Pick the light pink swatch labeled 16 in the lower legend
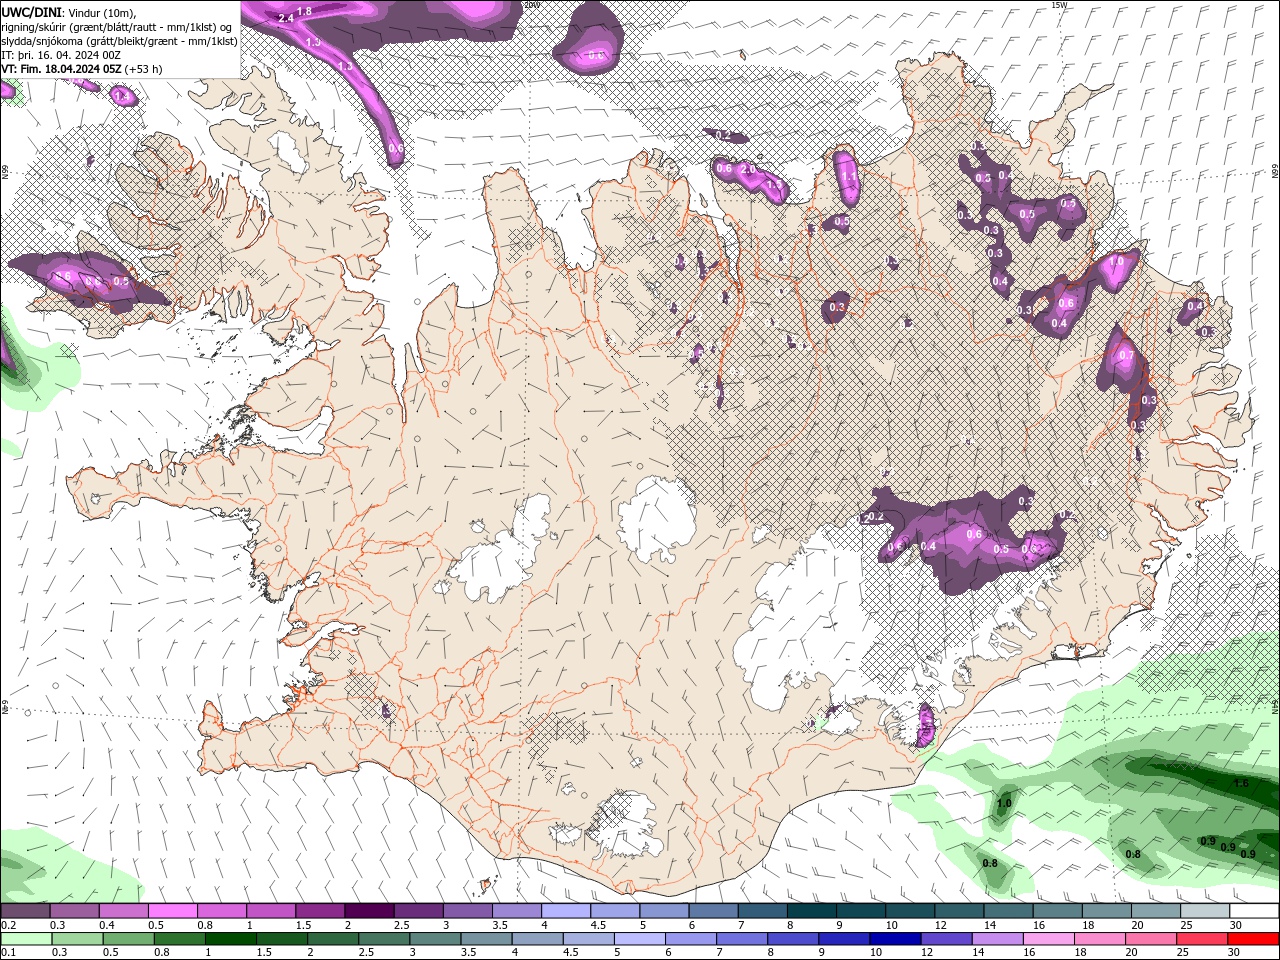Screen dimensions: 1280x960 coord(1049,939)
